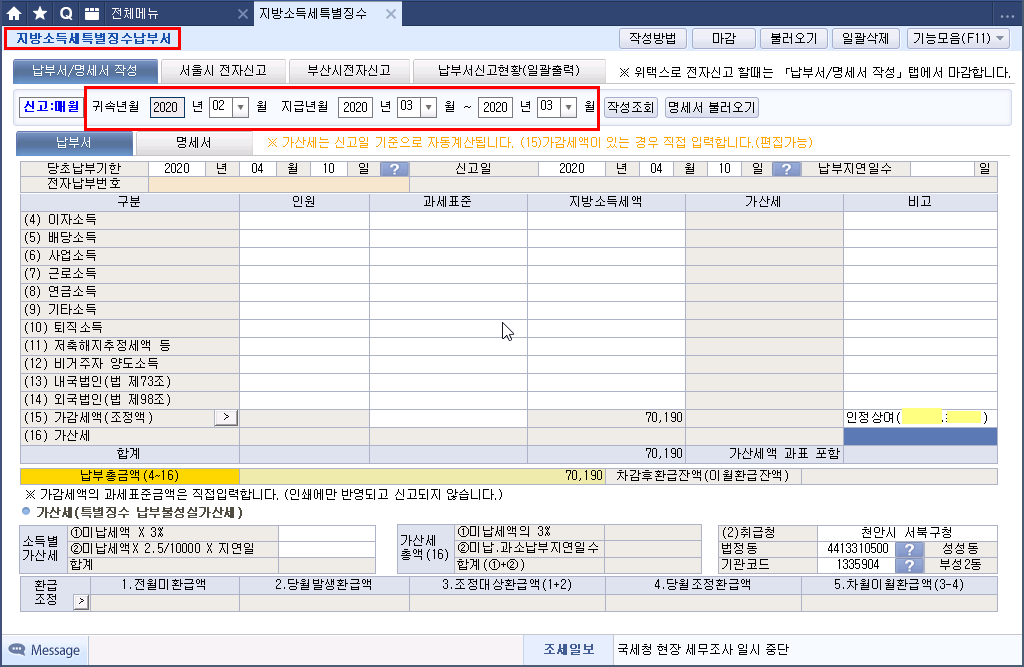This screenshot has height=667, width=1024.
Task: Click help icon next to 당초납부기한
Action: coord(394,169)
